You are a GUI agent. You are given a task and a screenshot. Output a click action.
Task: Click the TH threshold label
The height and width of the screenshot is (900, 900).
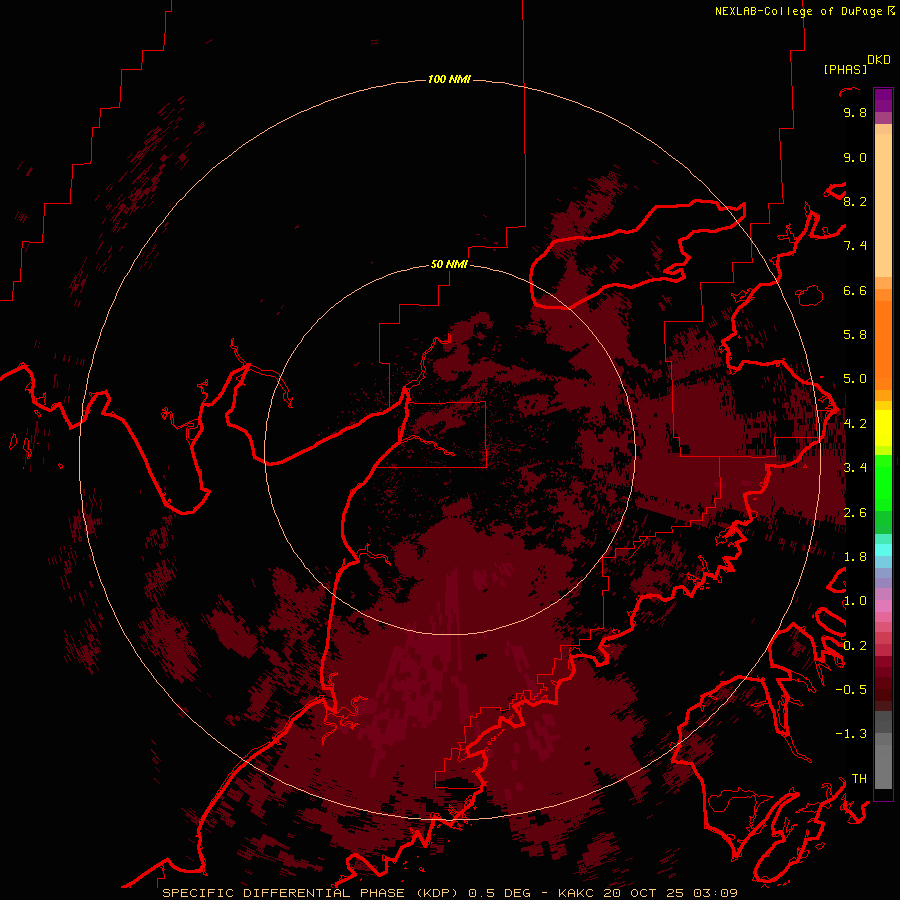(859, 779)
